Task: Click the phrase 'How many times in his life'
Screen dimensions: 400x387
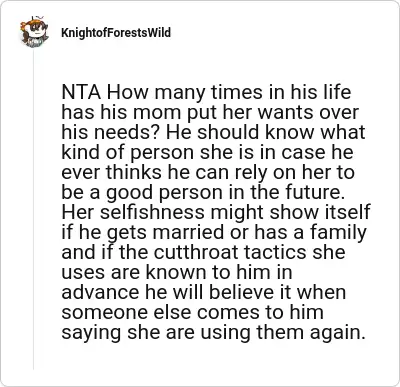Action: [x=229, y=92]
